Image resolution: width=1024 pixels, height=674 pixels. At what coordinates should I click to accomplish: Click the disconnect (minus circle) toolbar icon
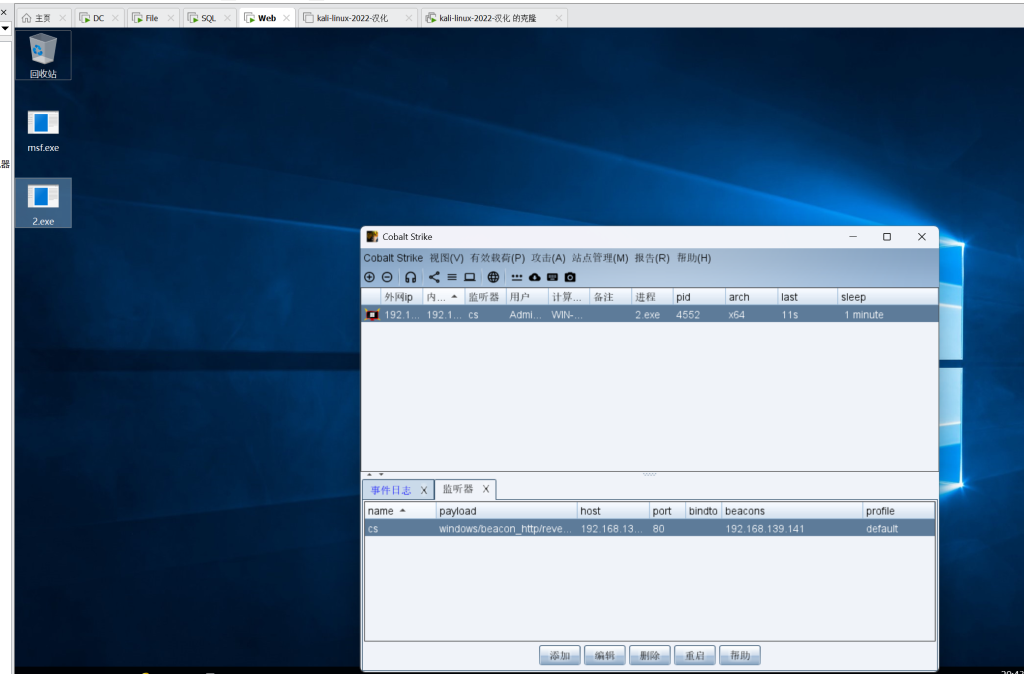click(x=387, y=277)
